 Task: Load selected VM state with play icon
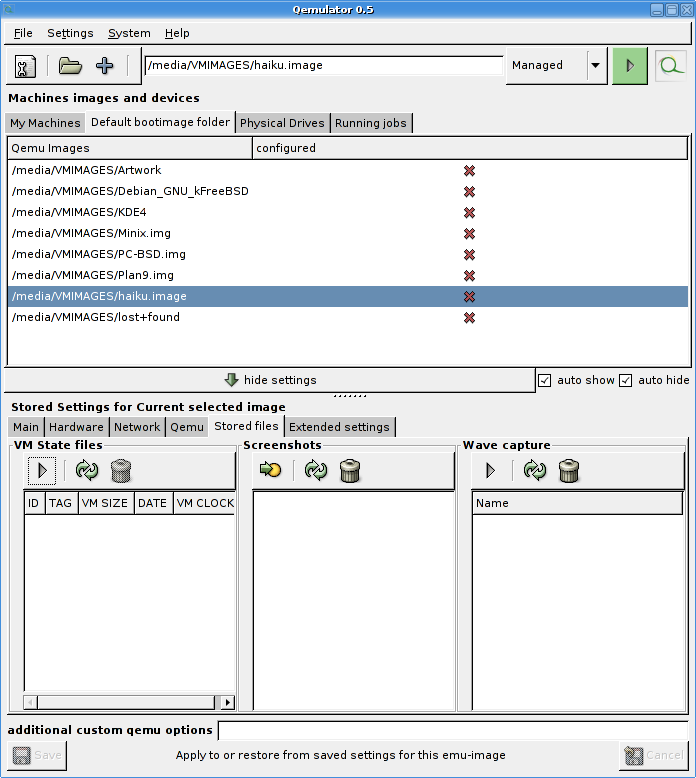pyautogui.click(x=42, y=470)
